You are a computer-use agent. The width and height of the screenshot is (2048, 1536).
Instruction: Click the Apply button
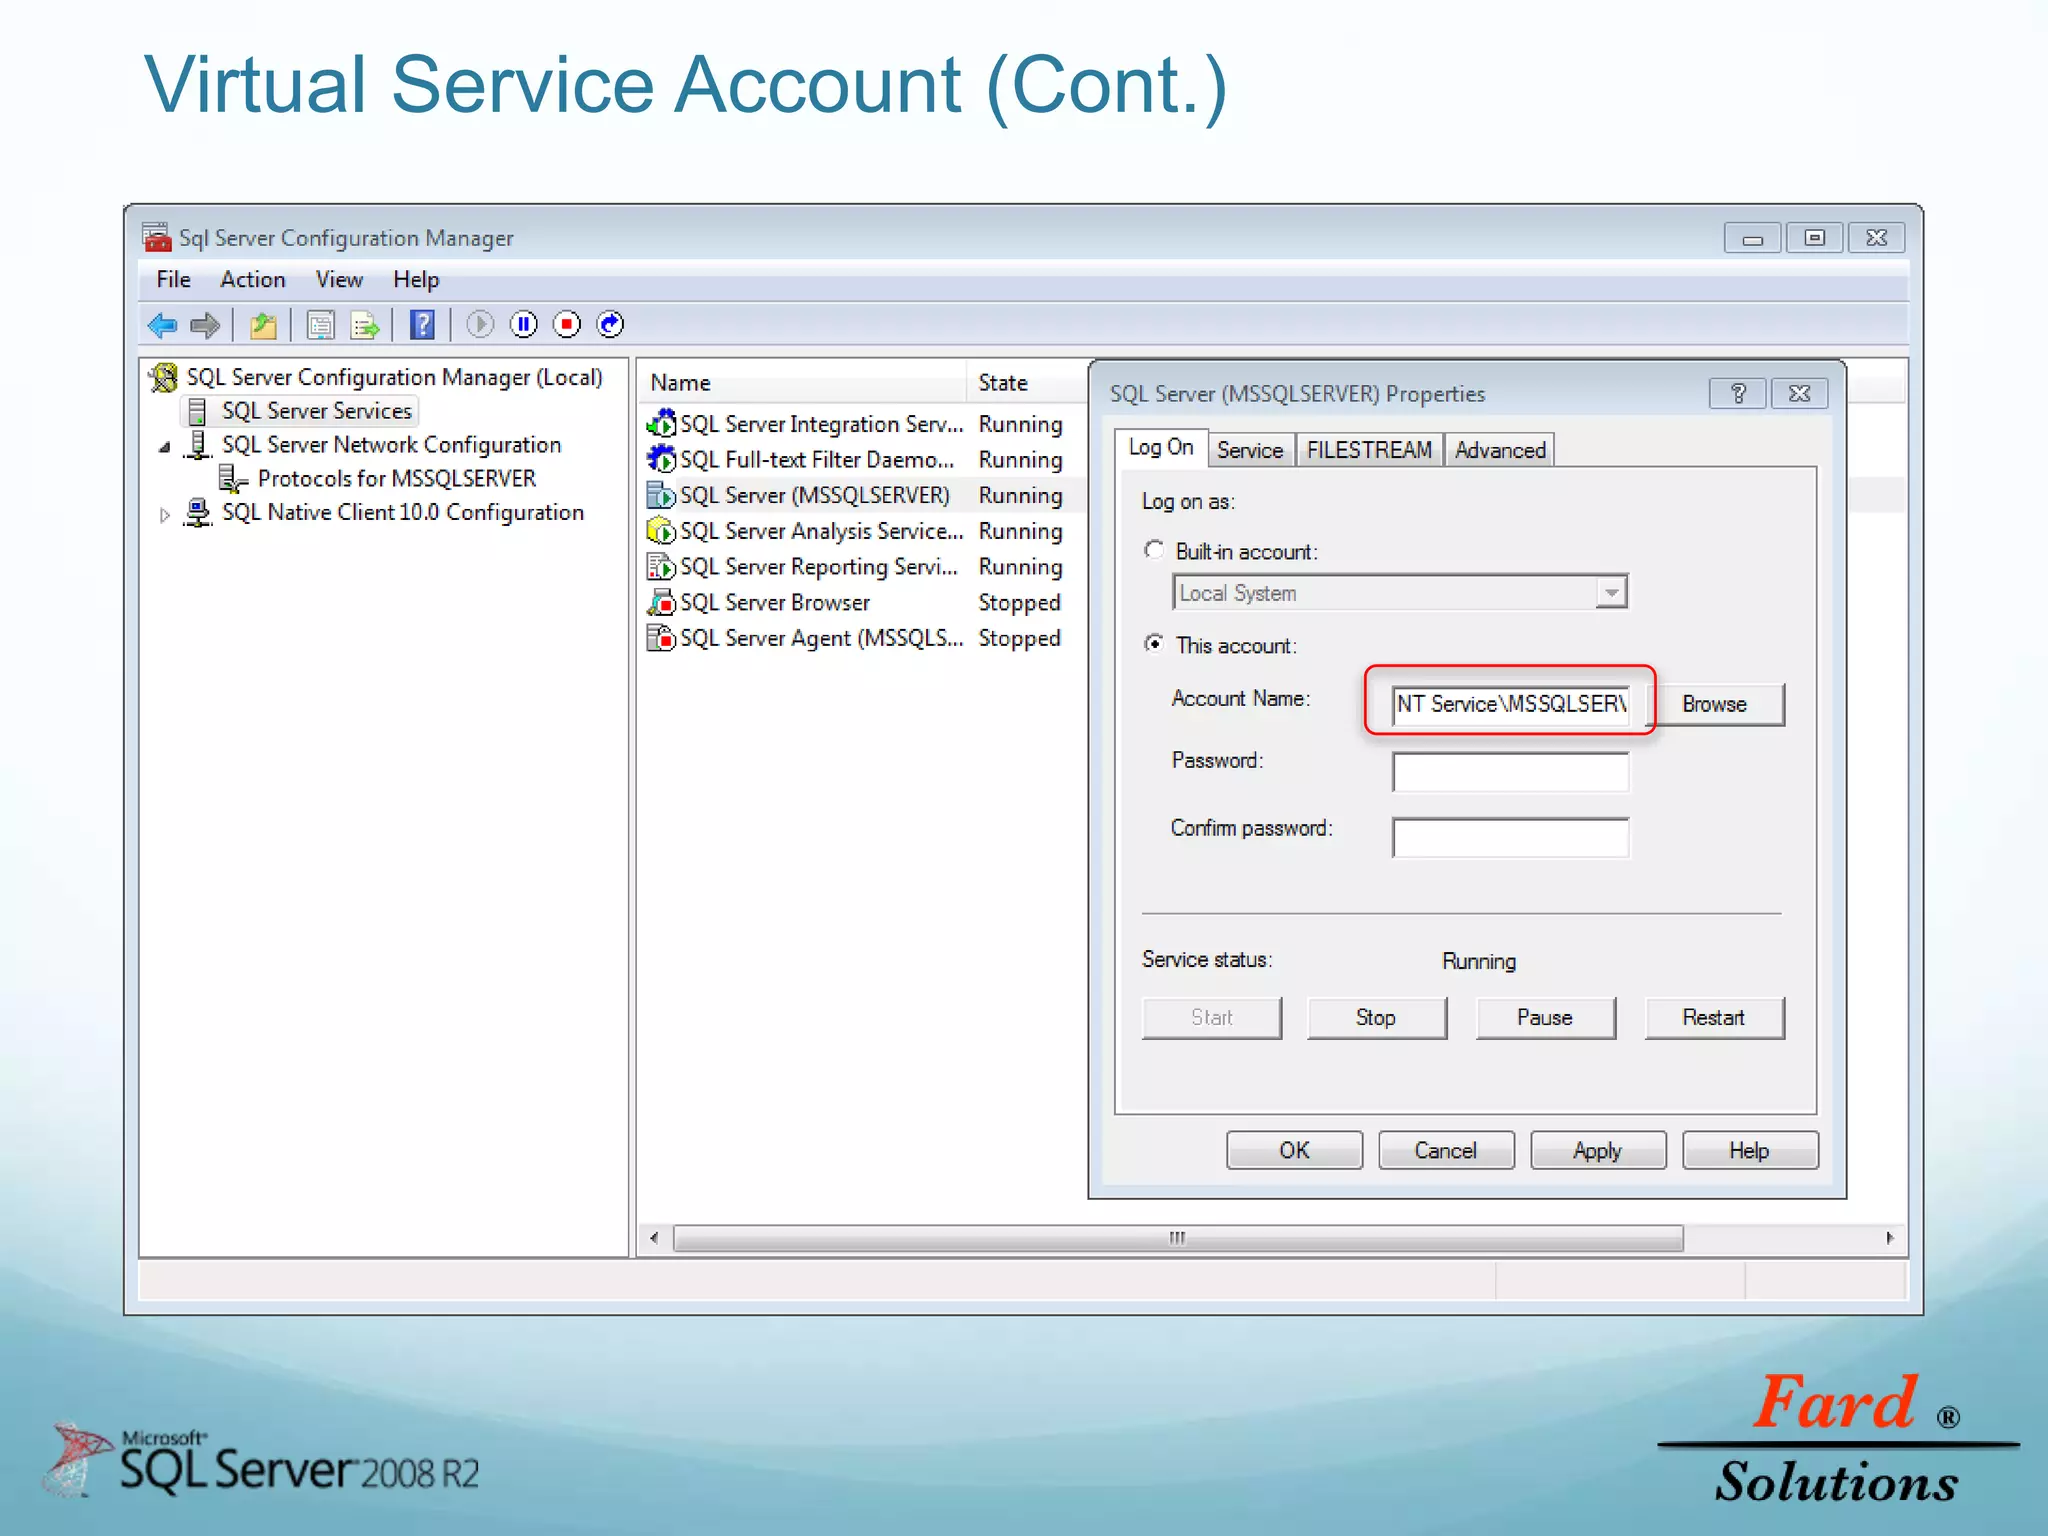tap(1598, 1151)
